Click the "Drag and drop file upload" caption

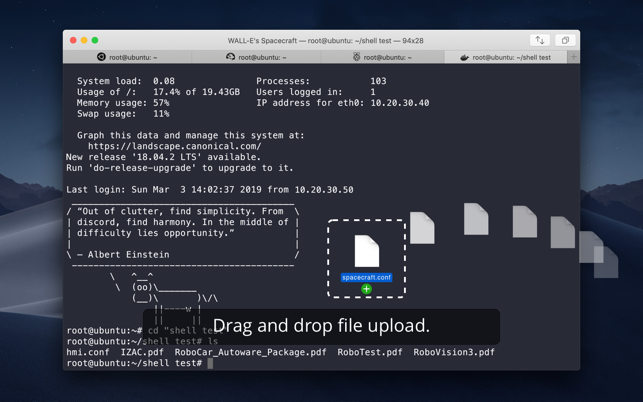321,326
